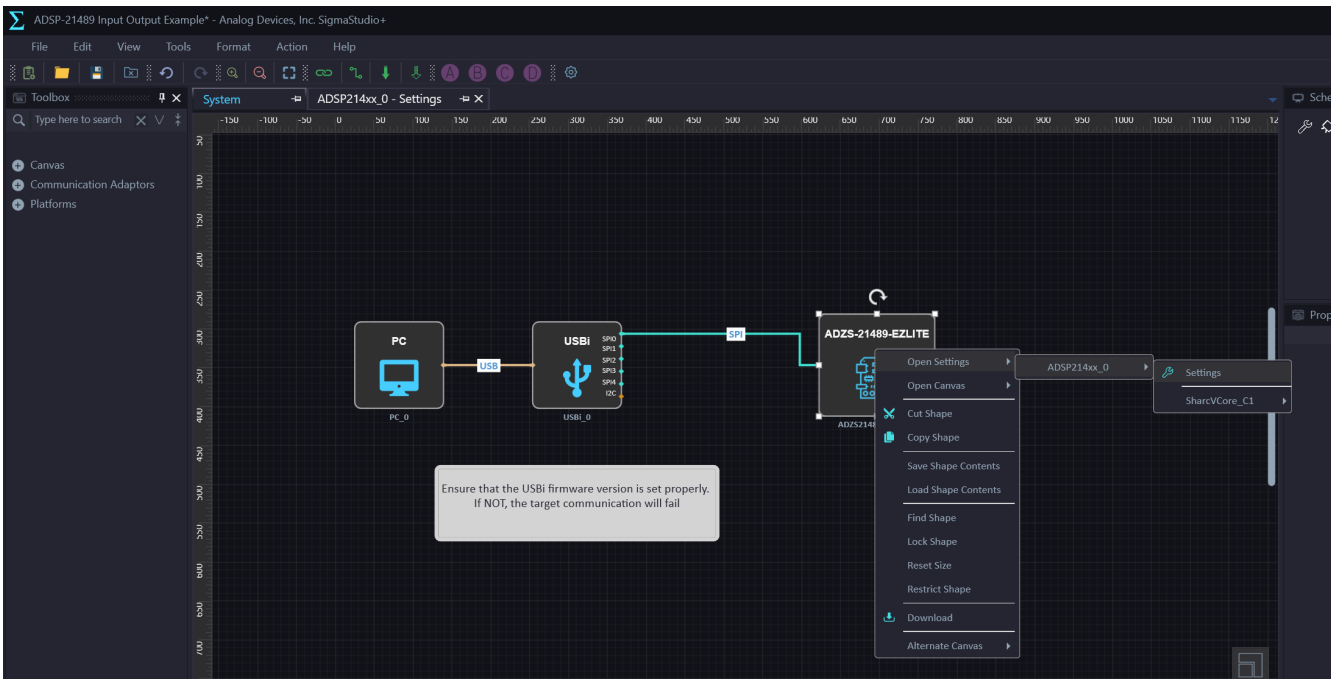1339x690 pixels.
Task: Open the Format menu
Action: (x=233, y=47)
